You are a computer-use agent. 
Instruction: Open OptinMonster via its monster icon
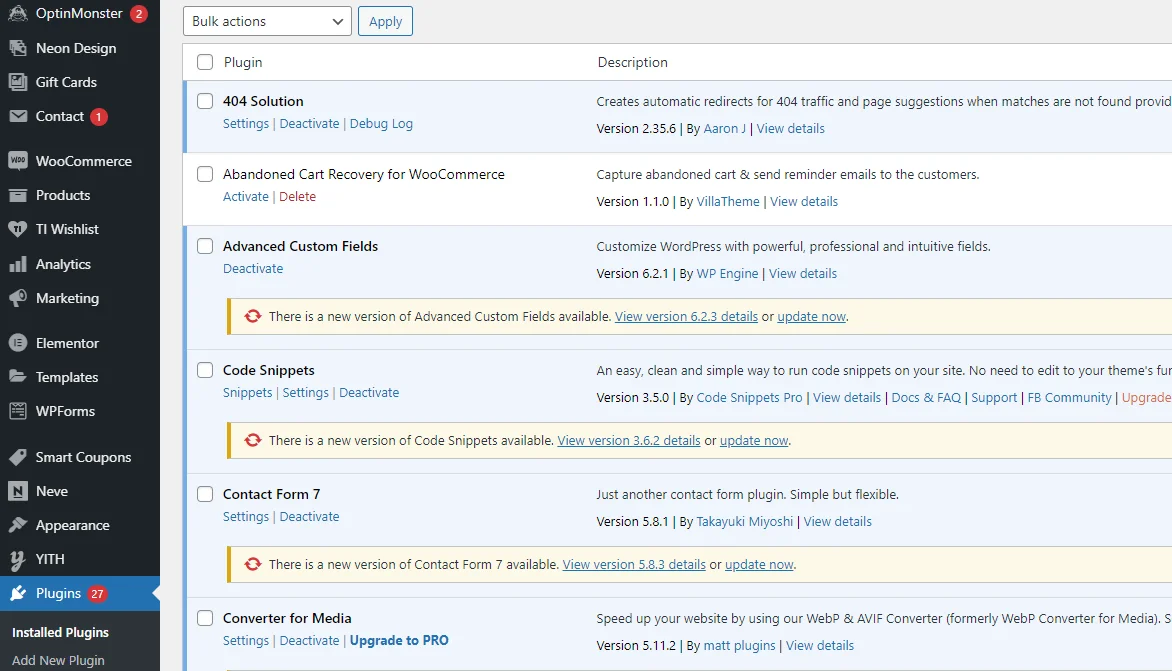coord(17,14)
